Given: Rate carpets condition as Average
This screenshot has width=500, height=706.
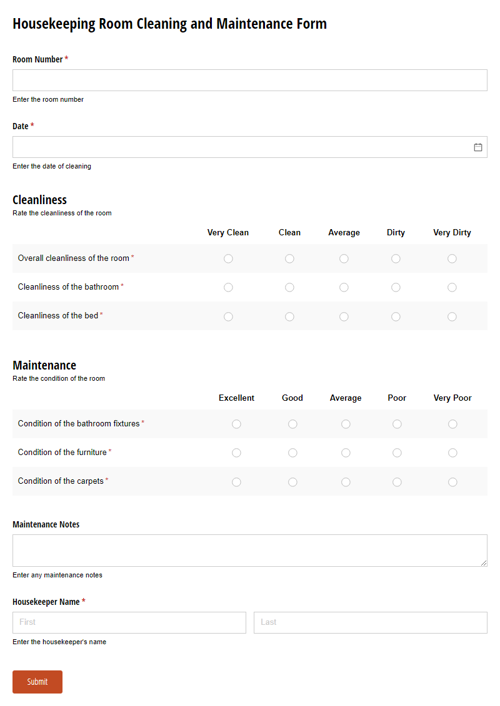Looking at the screenshot, I should pyautogui.click(x=345, y=482).
